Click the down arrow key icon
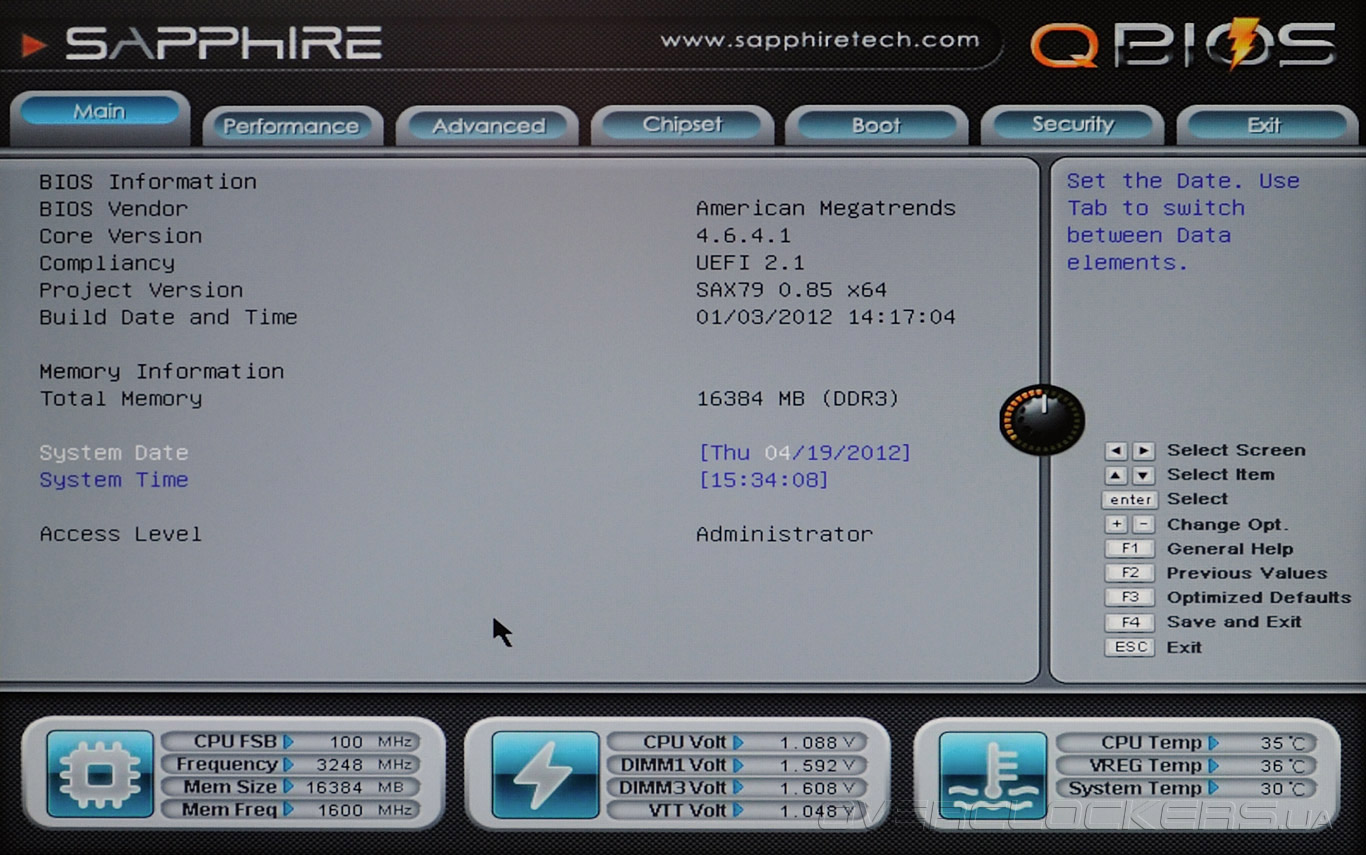 [x=1143, y=476]
